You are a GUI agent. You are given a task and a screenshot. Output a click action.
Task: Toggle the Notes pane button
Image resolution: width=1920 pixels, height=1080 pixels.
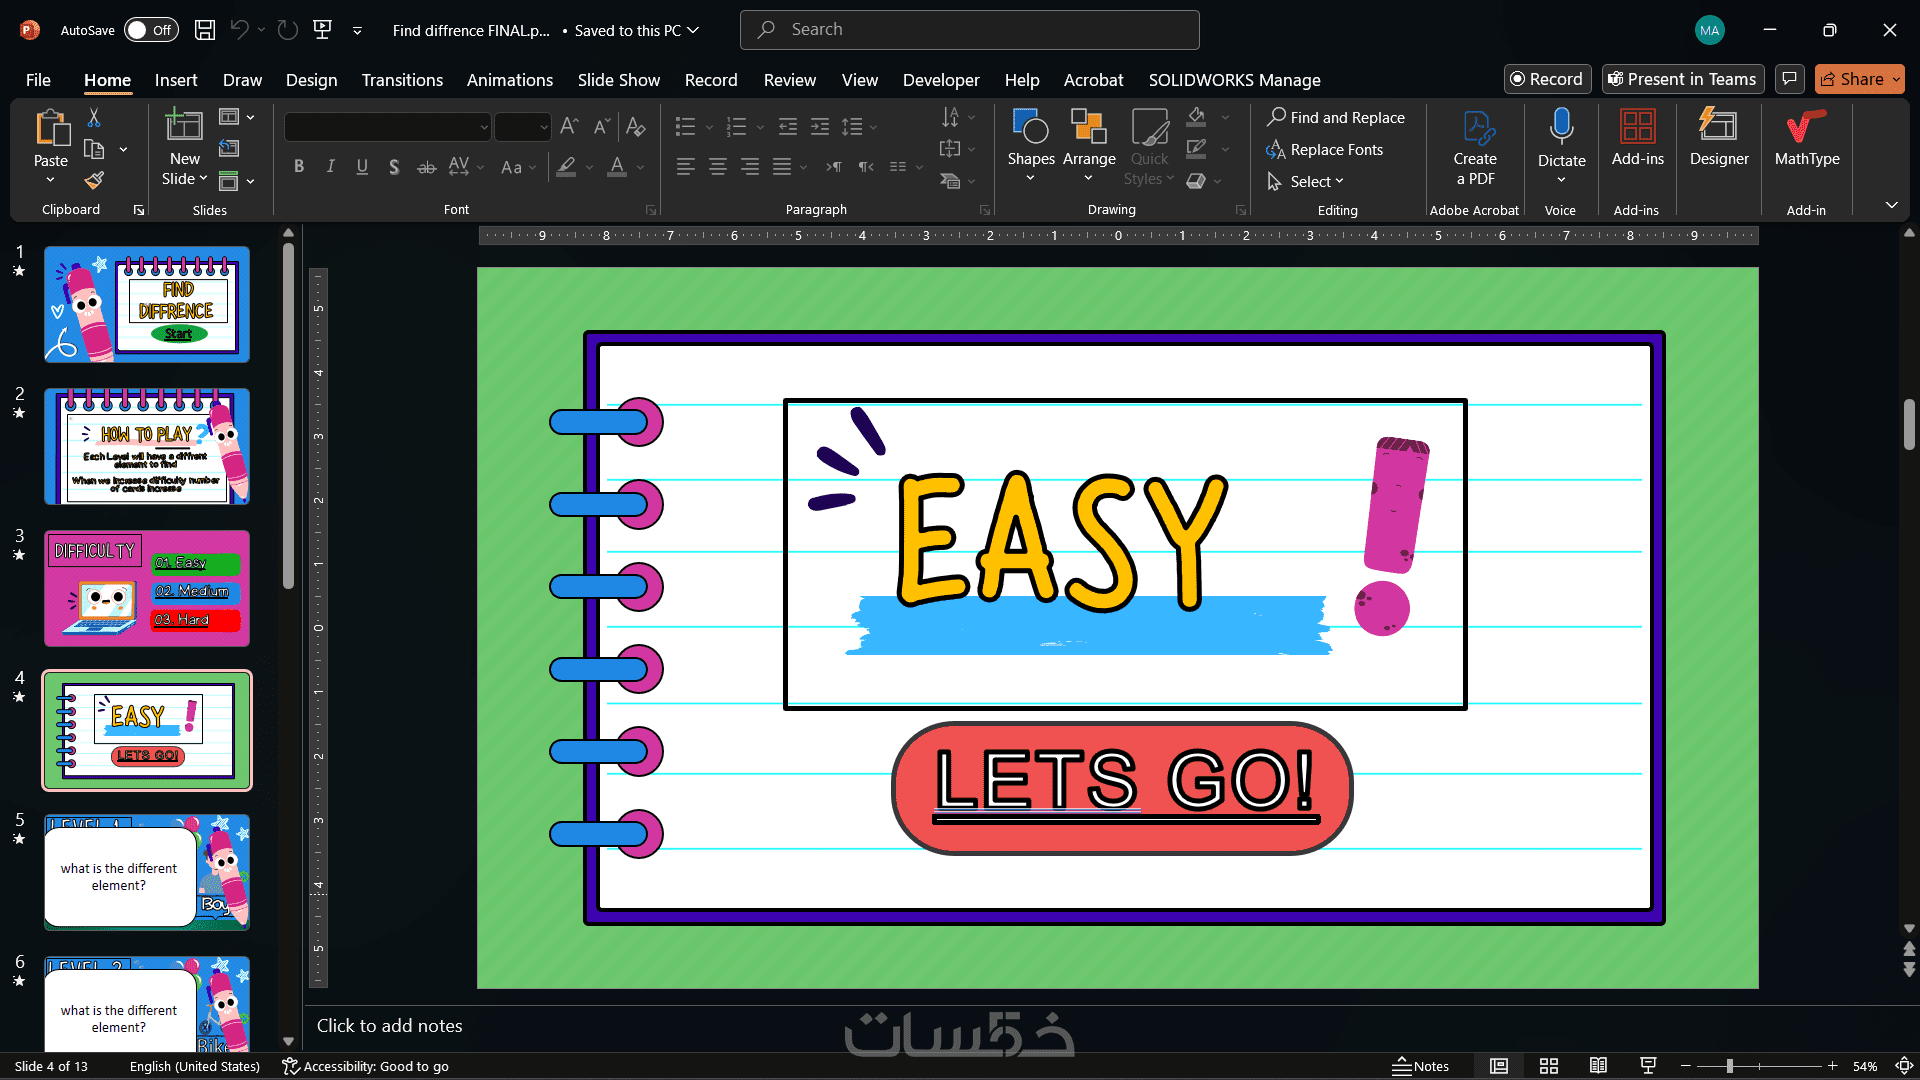[x=1421, y=1066]
